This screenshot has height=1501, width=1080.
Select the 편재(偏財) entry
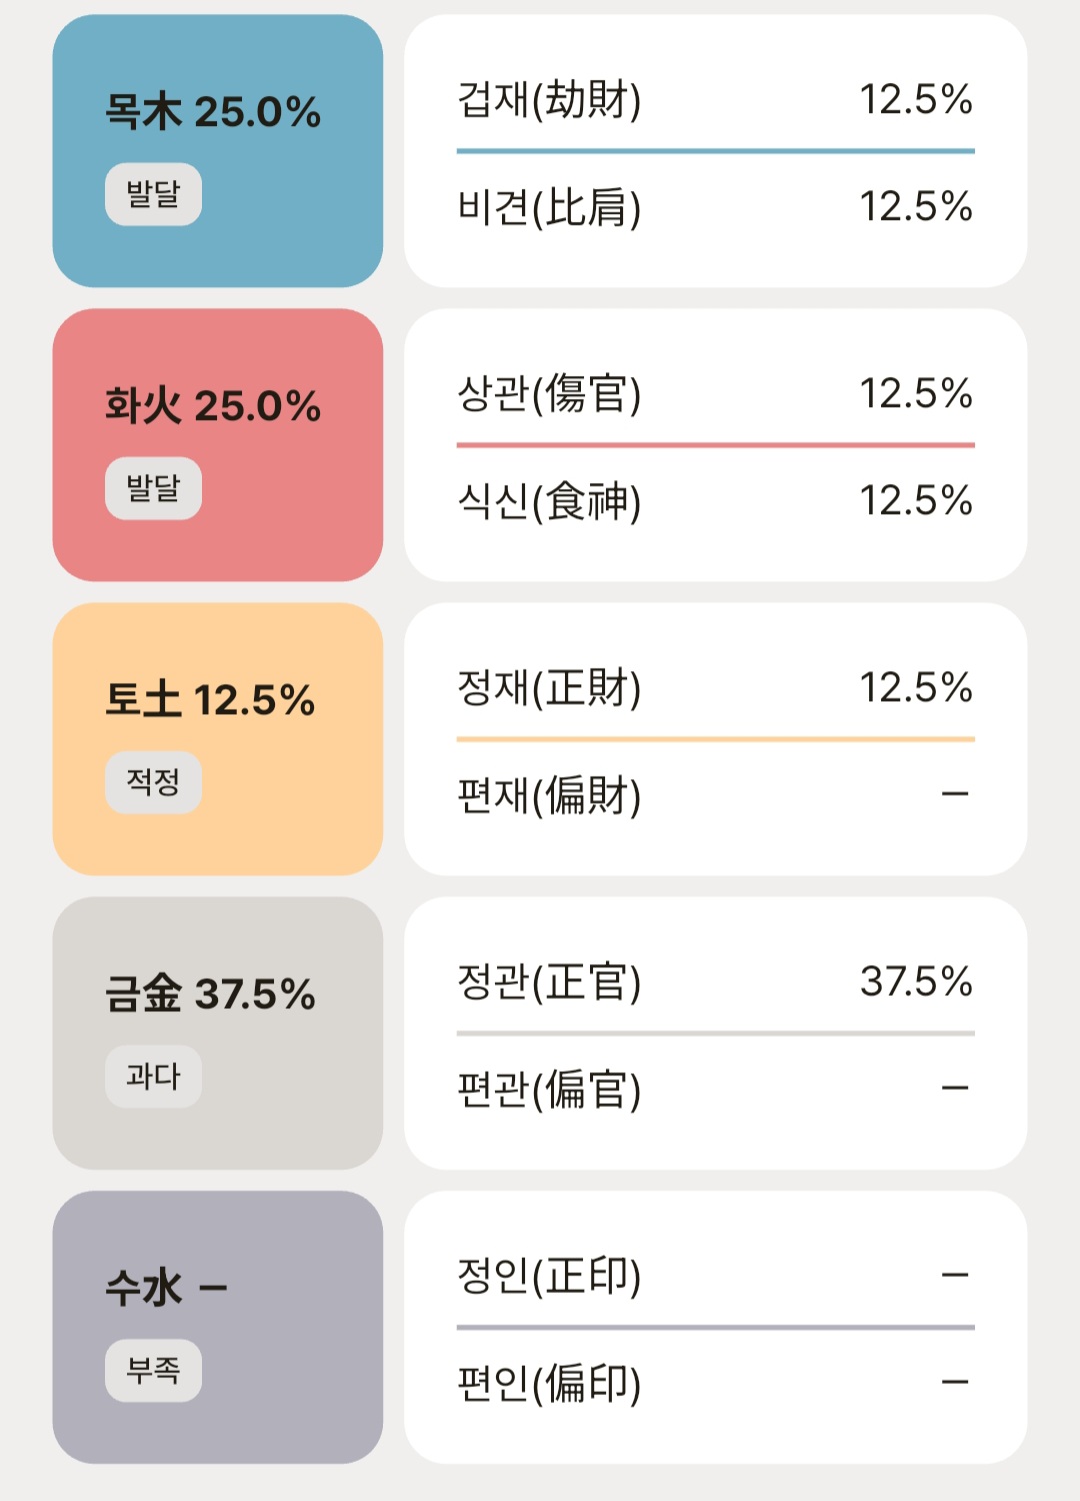(x=714, y=795)
